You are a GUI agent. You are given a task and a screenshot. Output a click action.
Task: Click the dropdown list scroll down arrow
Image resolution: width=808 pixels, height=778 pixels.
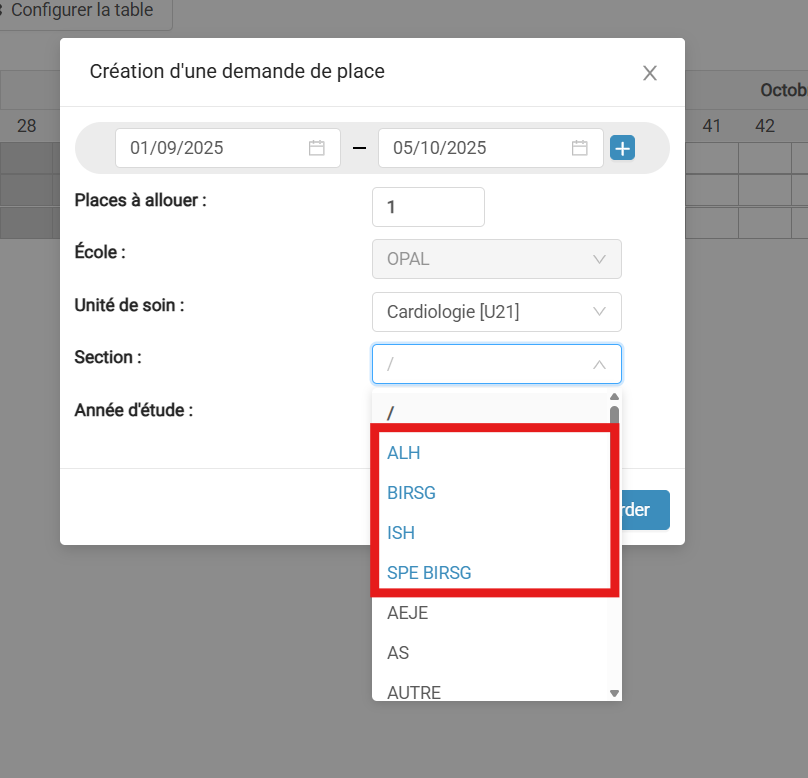[614, 694]
